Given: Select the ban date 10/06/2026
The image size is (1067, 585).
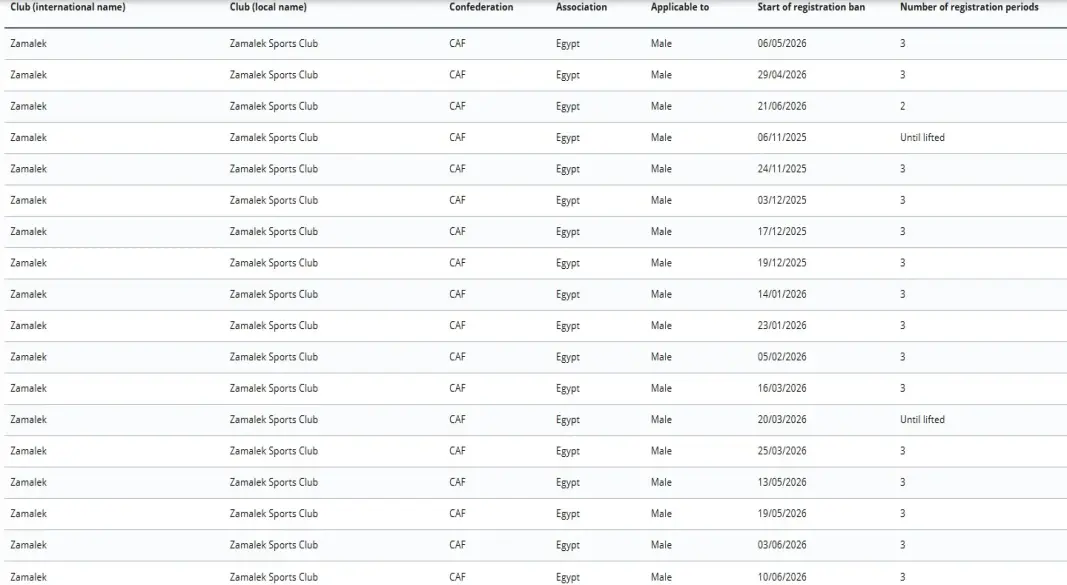Looking at the screenshot, I should tap(782, 577).
